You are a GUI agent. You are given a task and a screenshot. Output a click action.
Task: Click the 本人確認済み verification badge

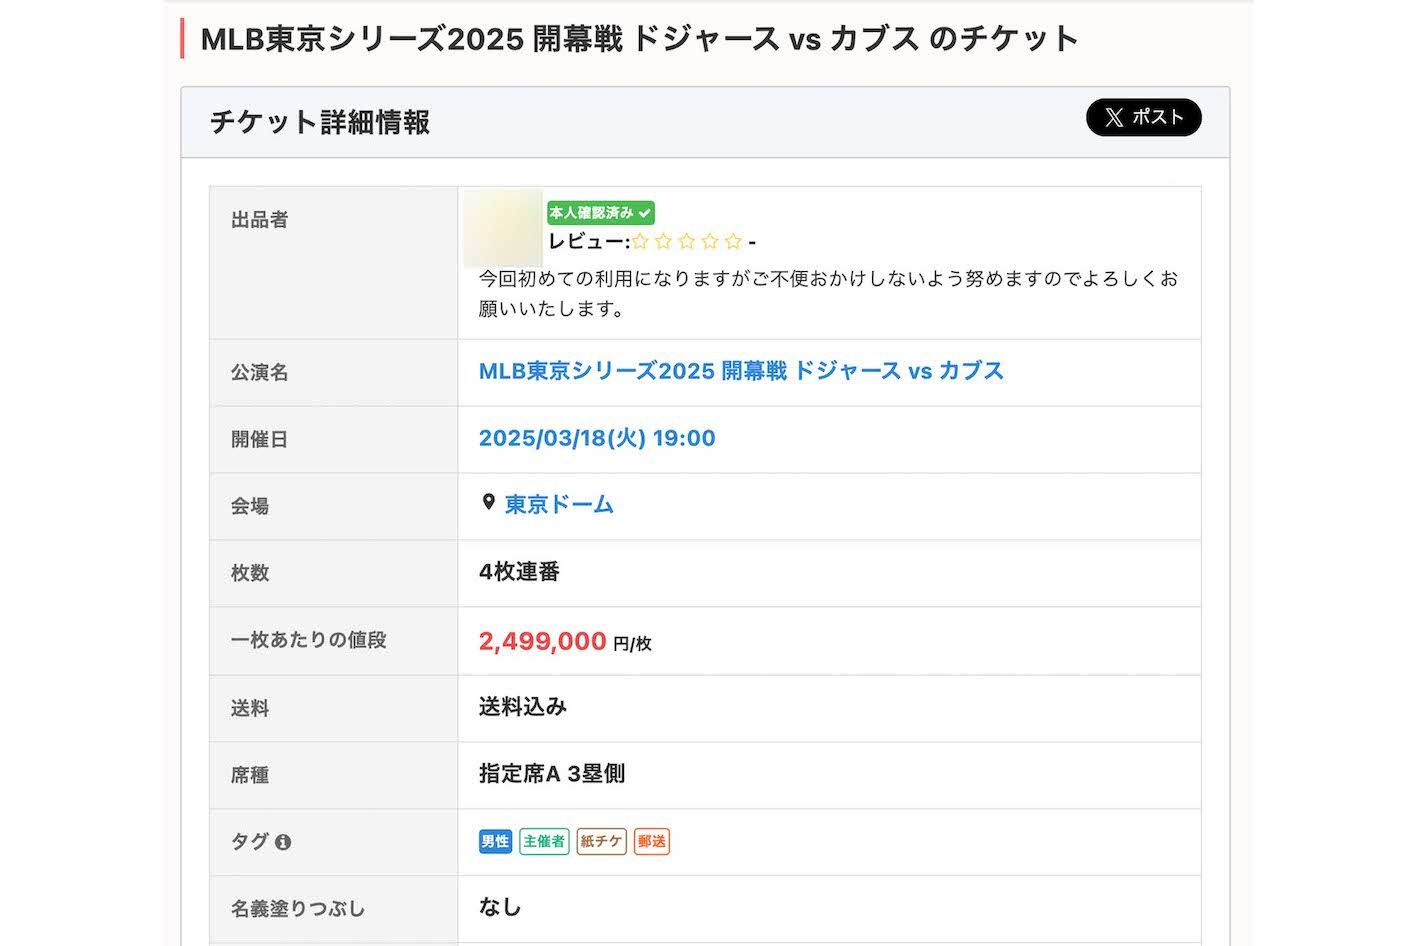(x=599, y=212)
